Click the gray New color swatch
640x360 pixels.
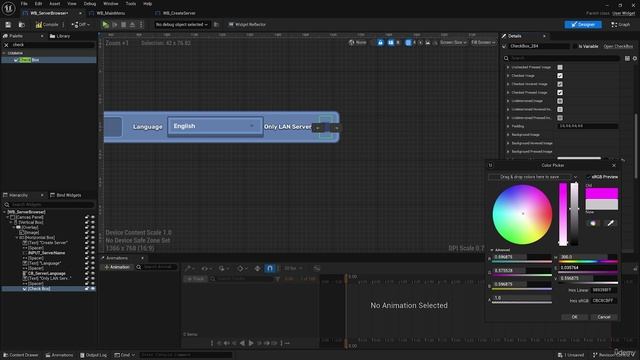[x=602, y=204]
